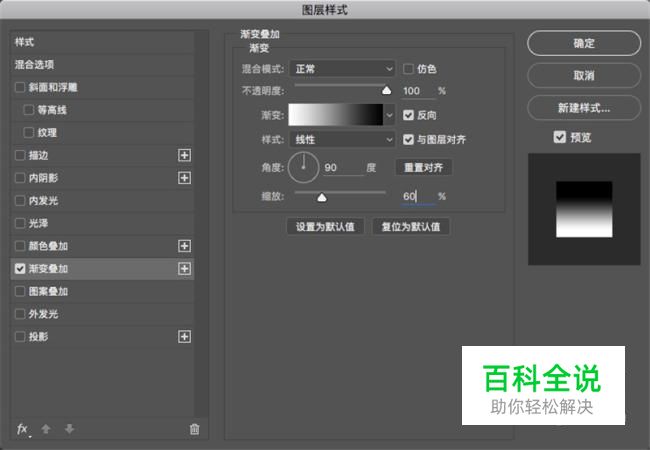Uncheck the 渐变叠加 checkbox

point(20,269)
